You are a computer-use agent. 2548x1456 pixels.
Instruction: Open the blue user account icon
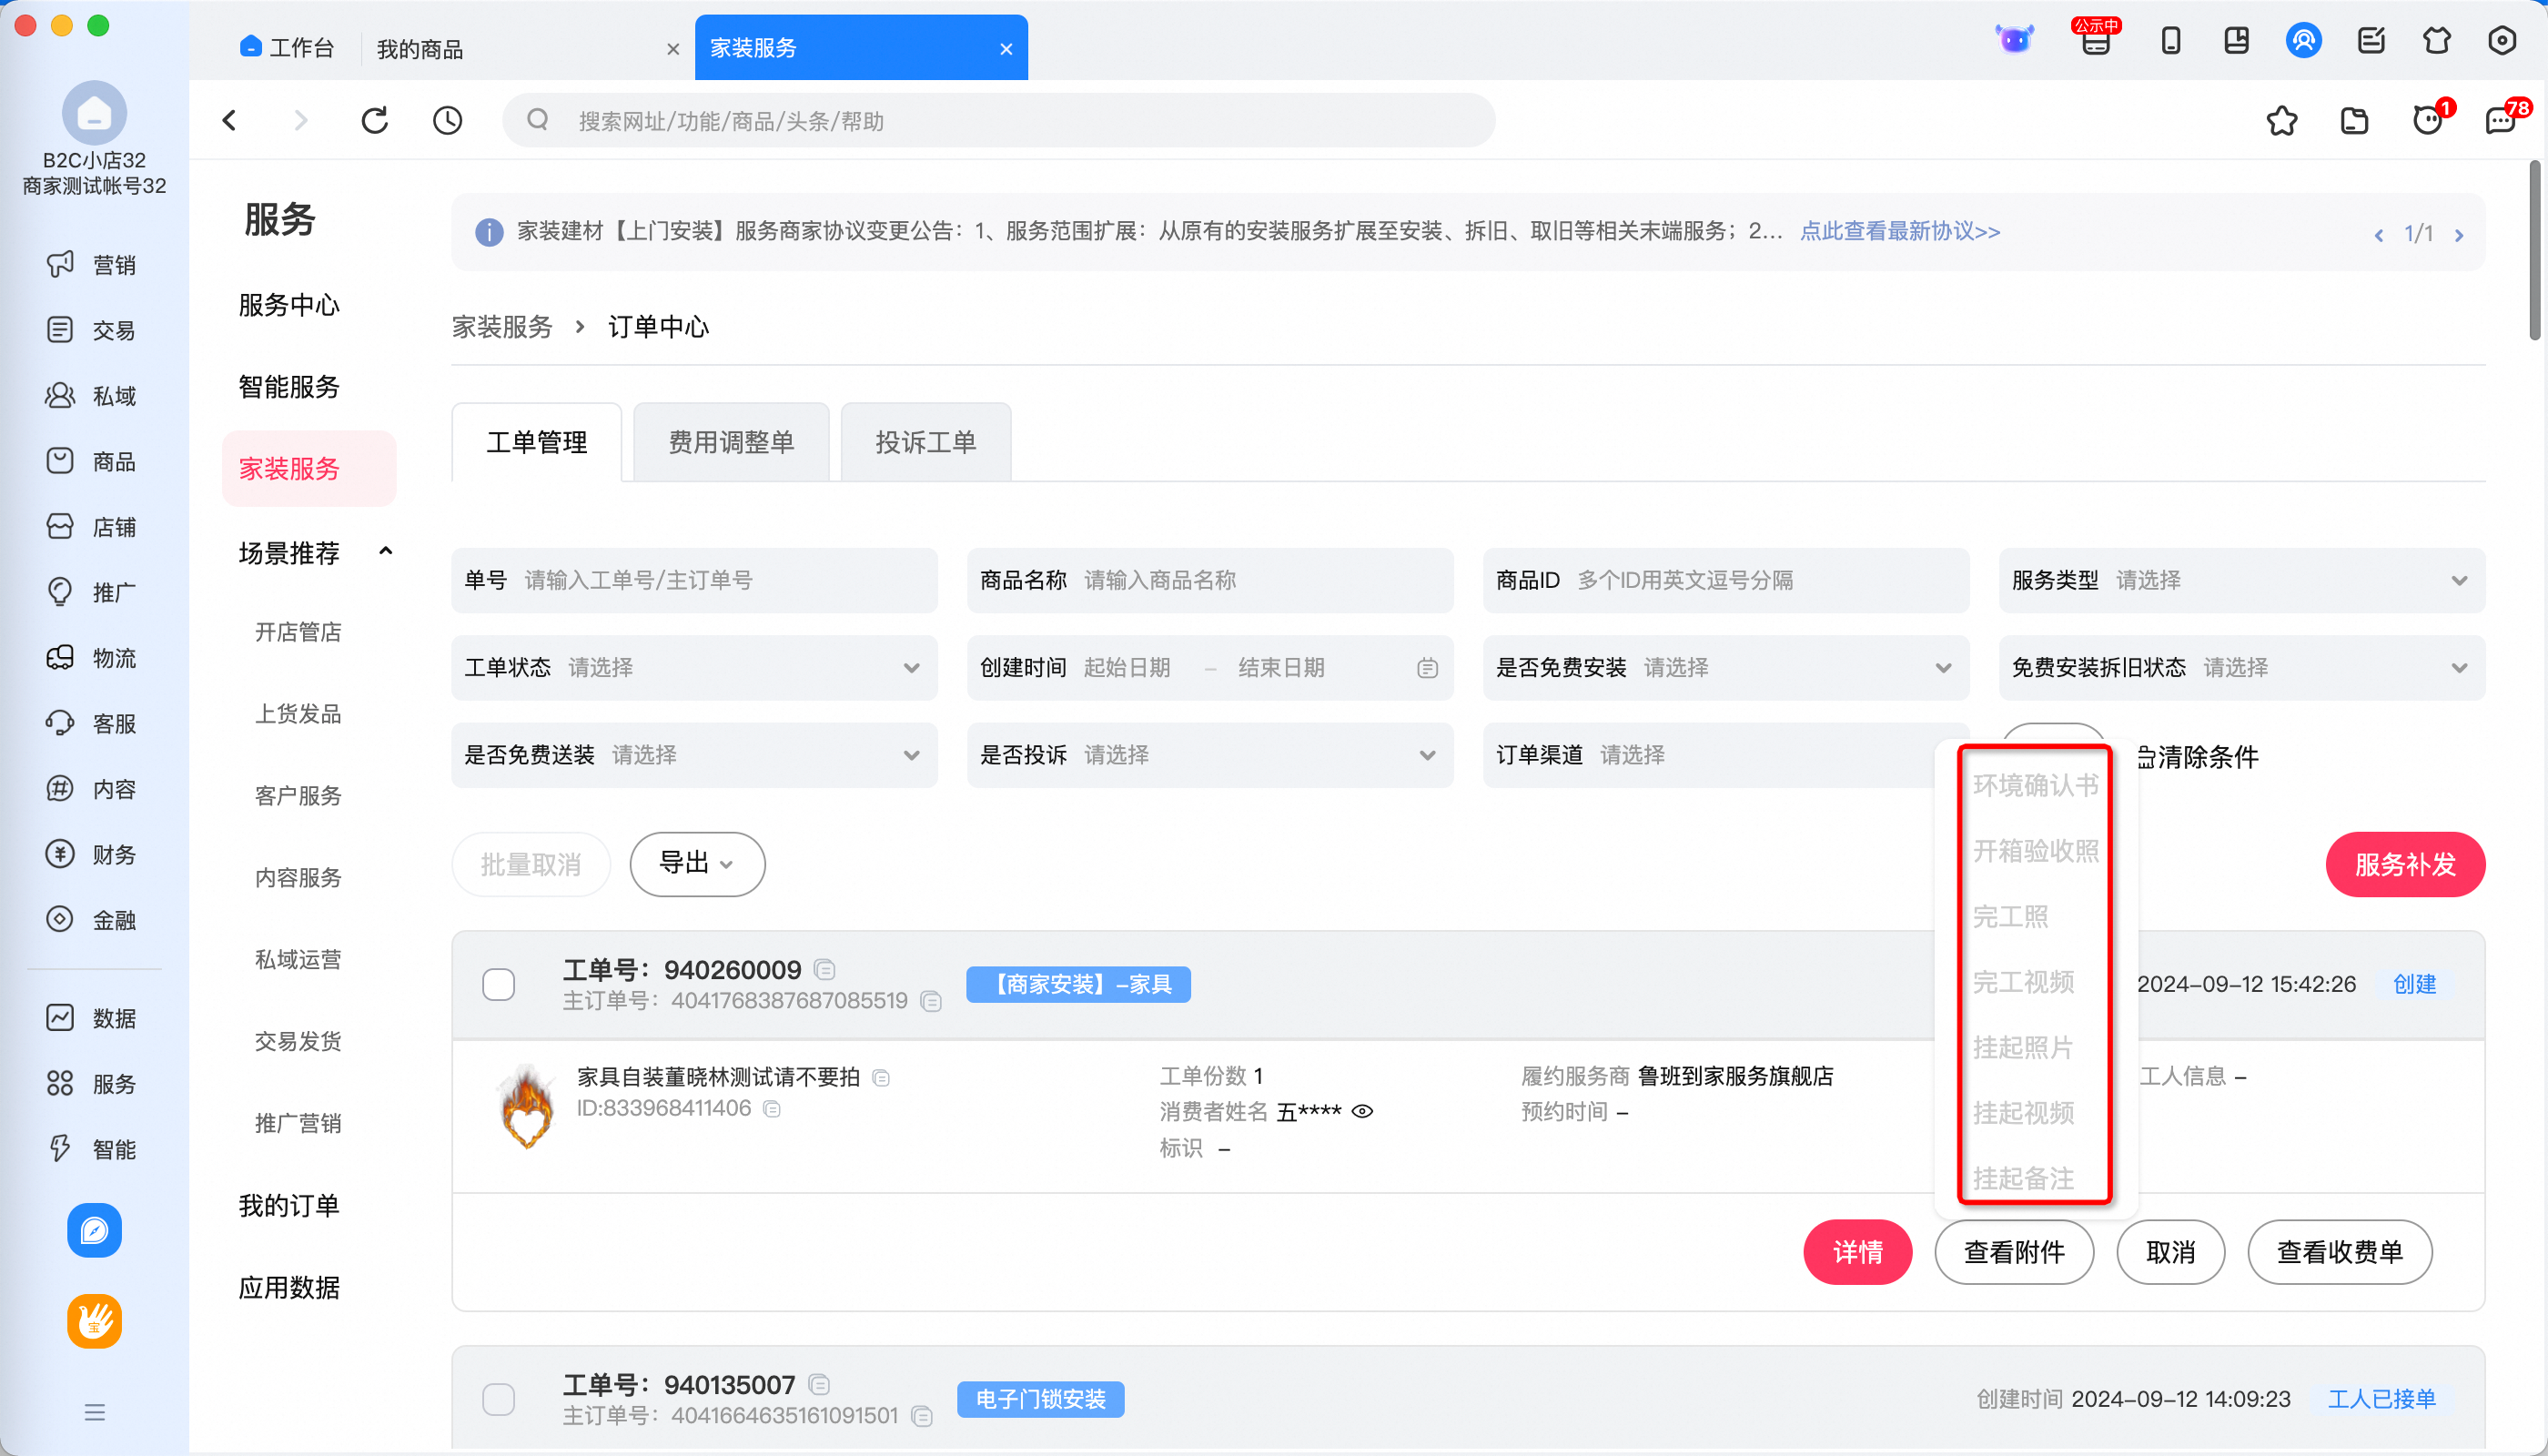pos(2304,41)
